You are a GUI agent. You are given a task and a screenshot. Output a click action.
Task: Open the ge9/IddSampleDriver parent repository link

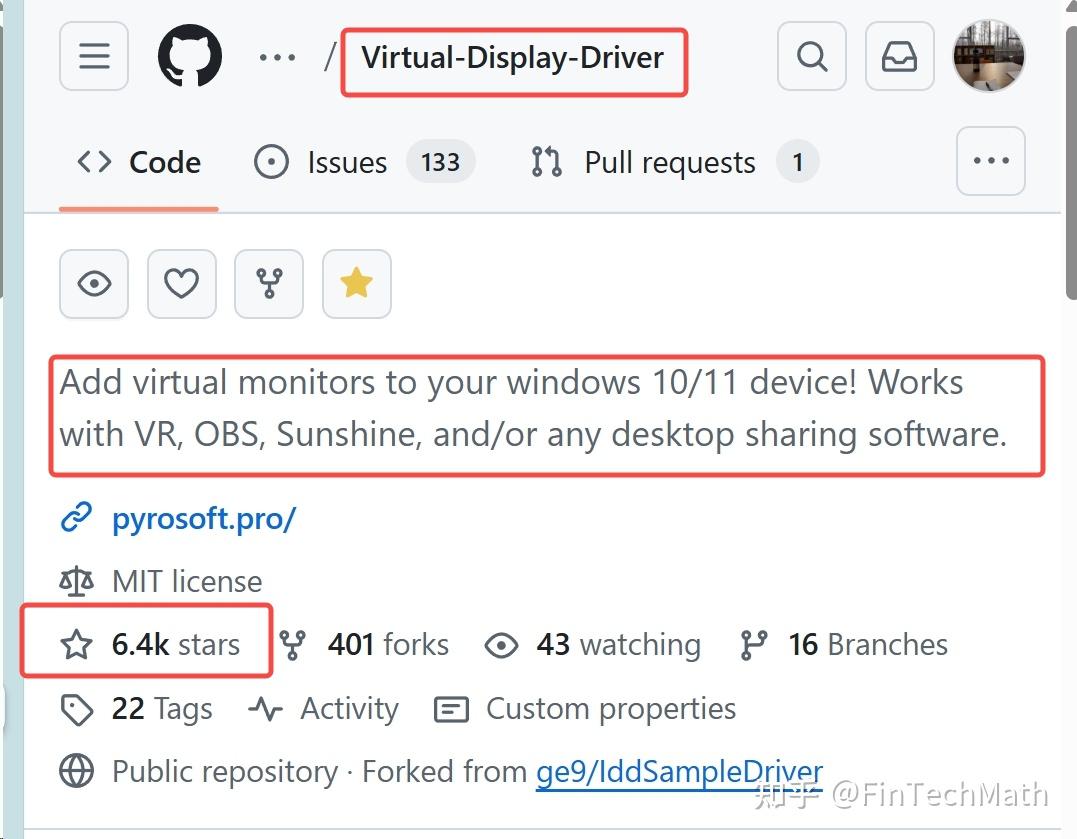tap(679, 771)
